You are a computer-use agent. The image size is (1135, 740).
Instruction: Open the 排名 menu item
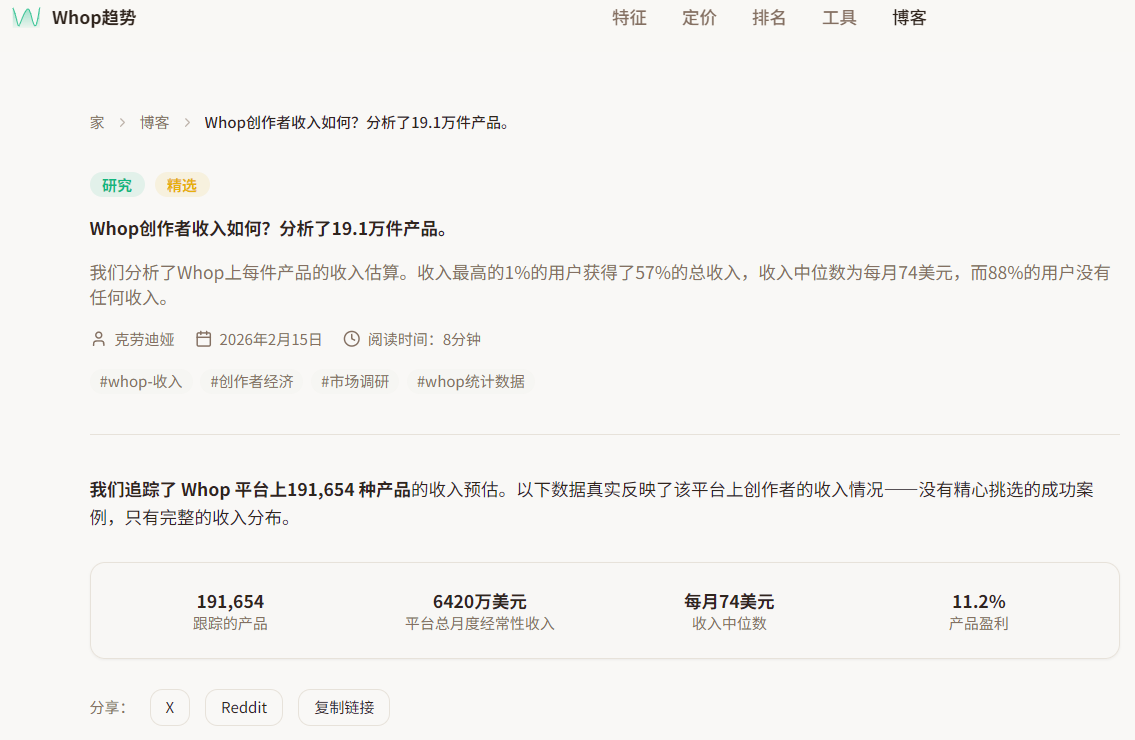click(769, 17)
